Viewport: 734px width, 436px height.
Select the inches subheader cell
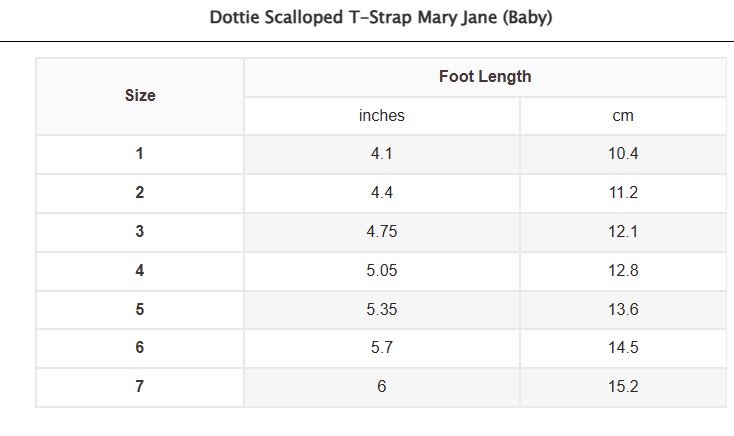click(x=382, y=116)
